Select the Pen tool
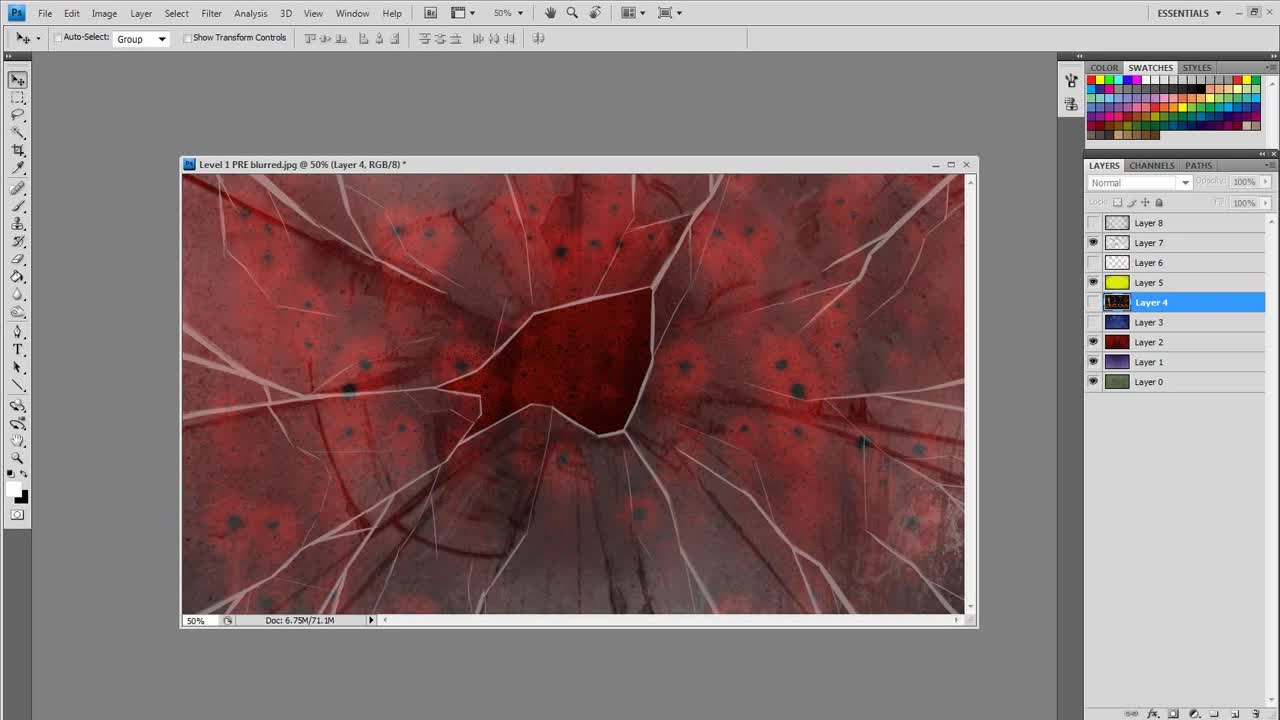Image resolution: width=1280 pixels, height=720 pixels. [18, 332]
